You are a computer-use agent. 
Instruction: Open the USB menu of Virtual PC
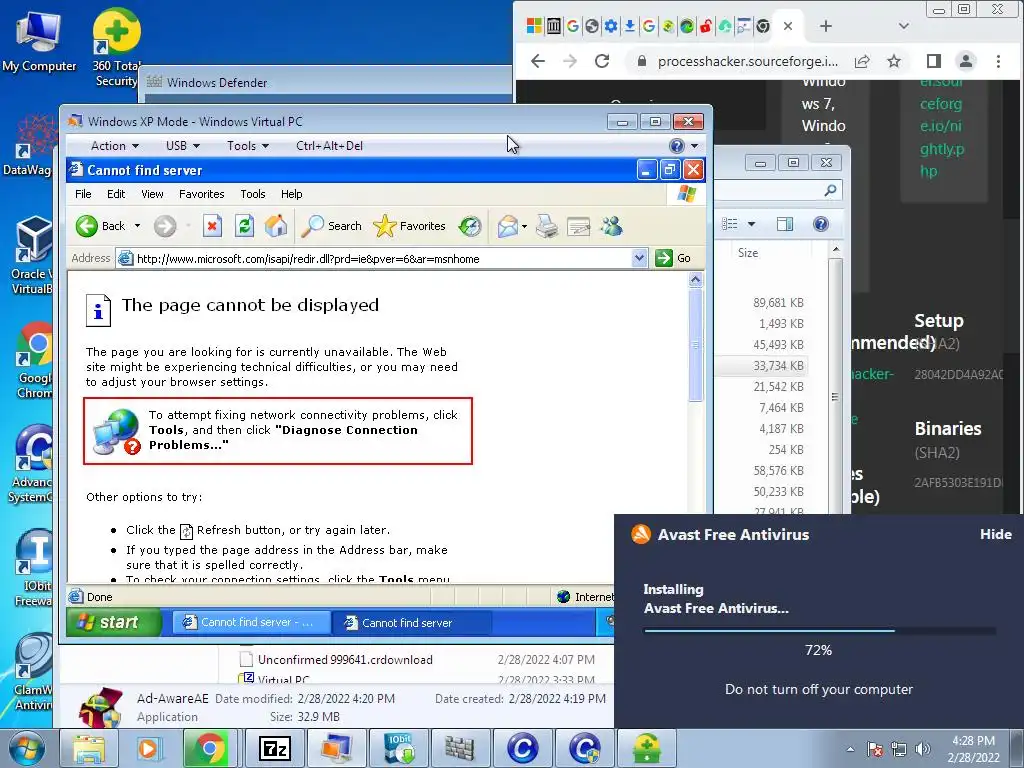pyautogui.click(x=183, y=146)
